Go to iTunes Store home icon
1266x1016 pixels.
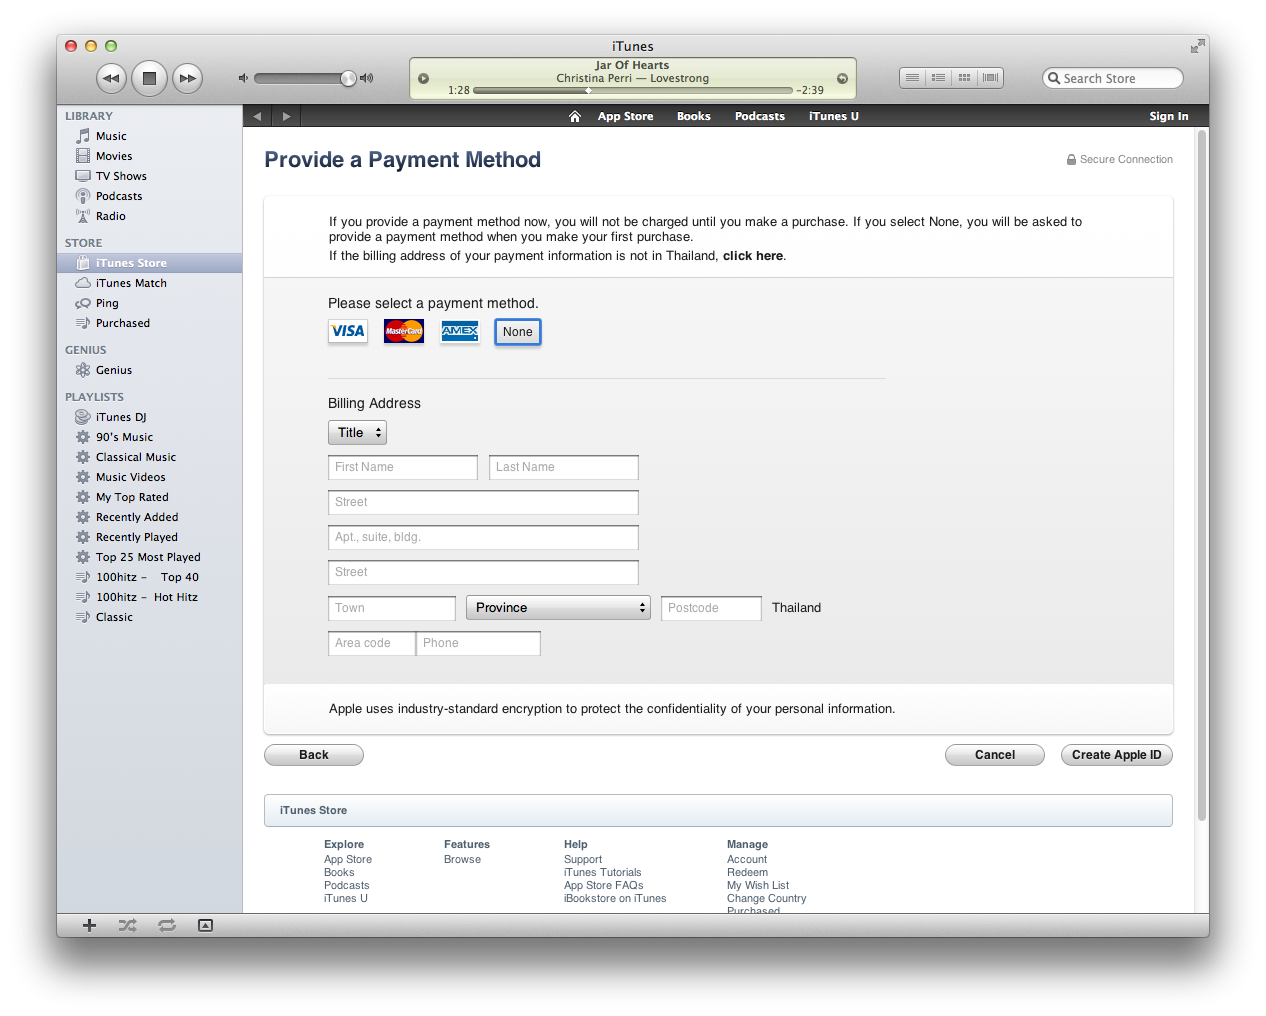coord(575,116)
